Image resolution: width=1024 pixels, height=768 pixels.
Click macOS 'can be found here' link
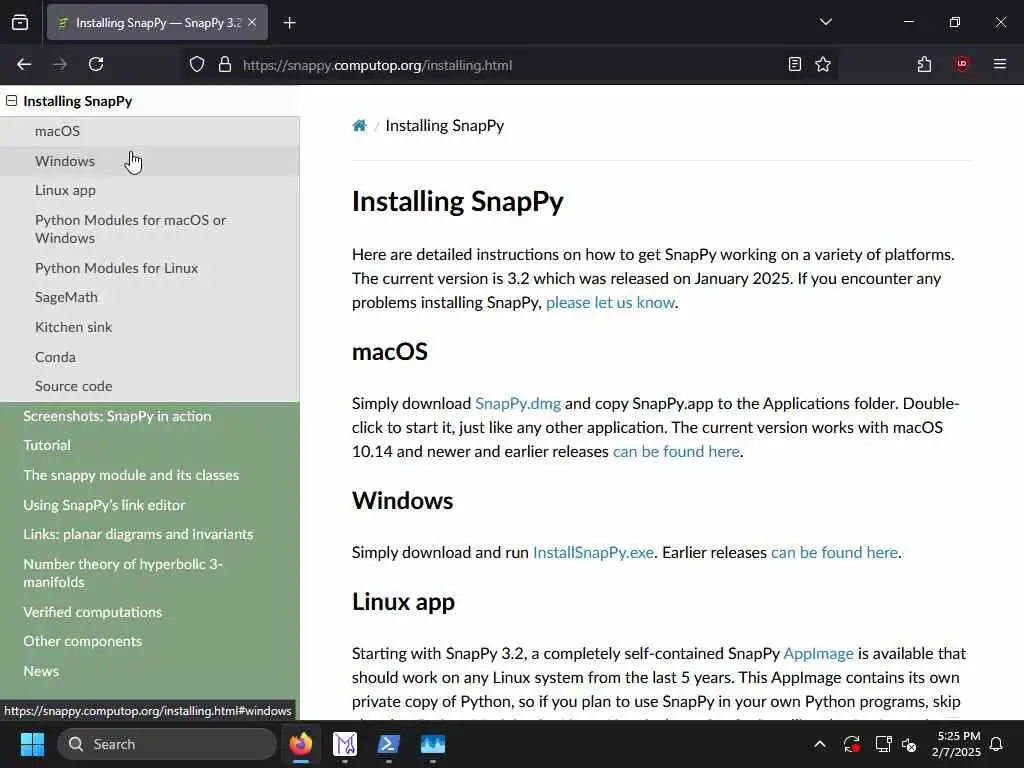coord(676,452)
